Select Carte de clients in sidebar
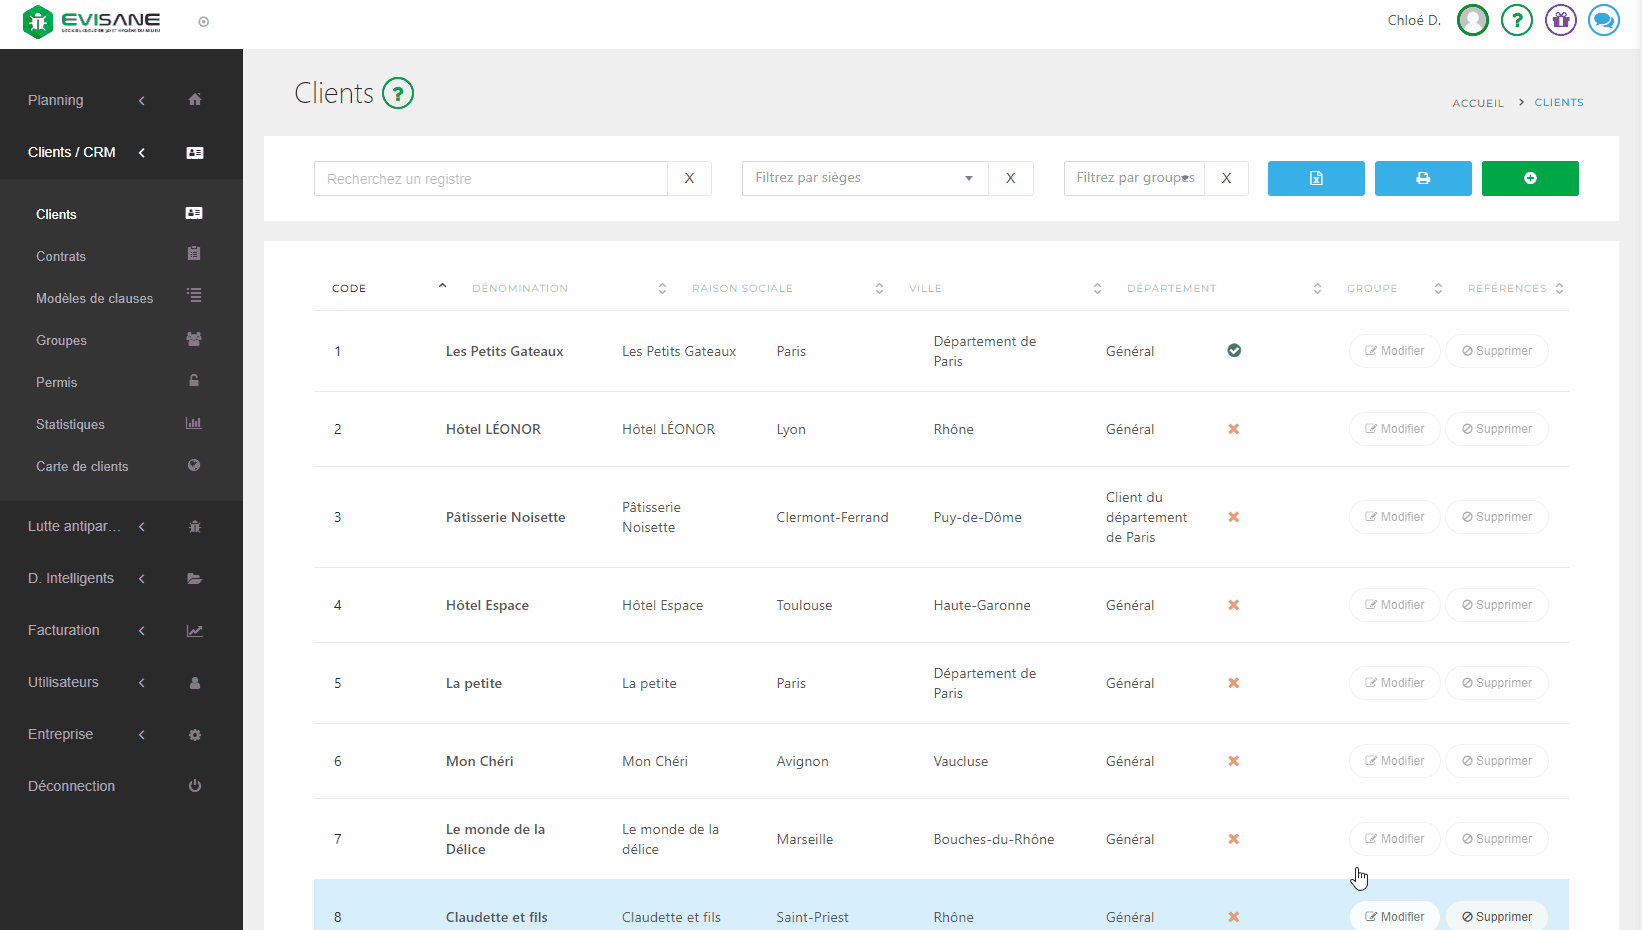 [82, 467]
